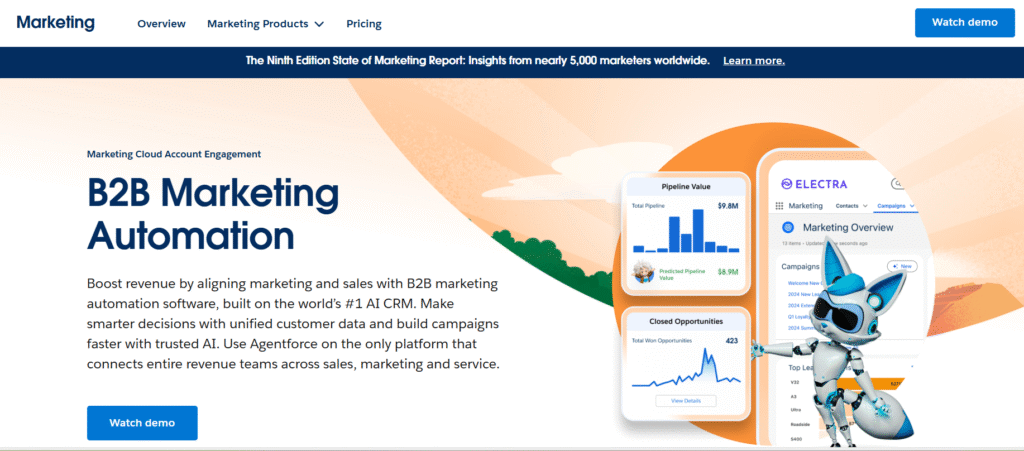
Task: Select the $9.8M total pipeline value
Action: click(728, 206)
